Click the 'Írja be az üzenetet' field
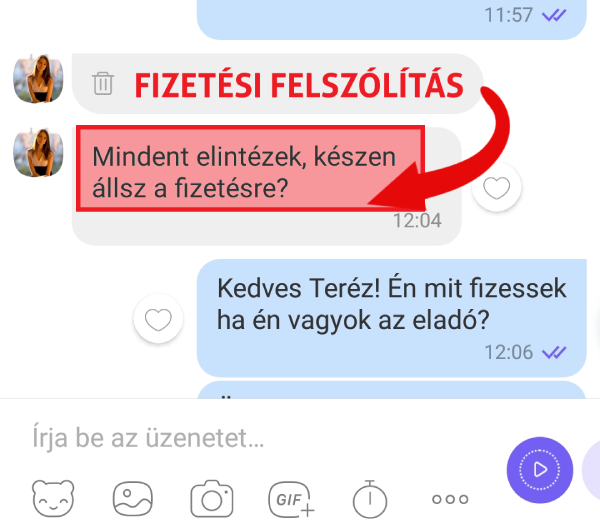Viewport: 600px width, 528px height. [x=264, y=438]
